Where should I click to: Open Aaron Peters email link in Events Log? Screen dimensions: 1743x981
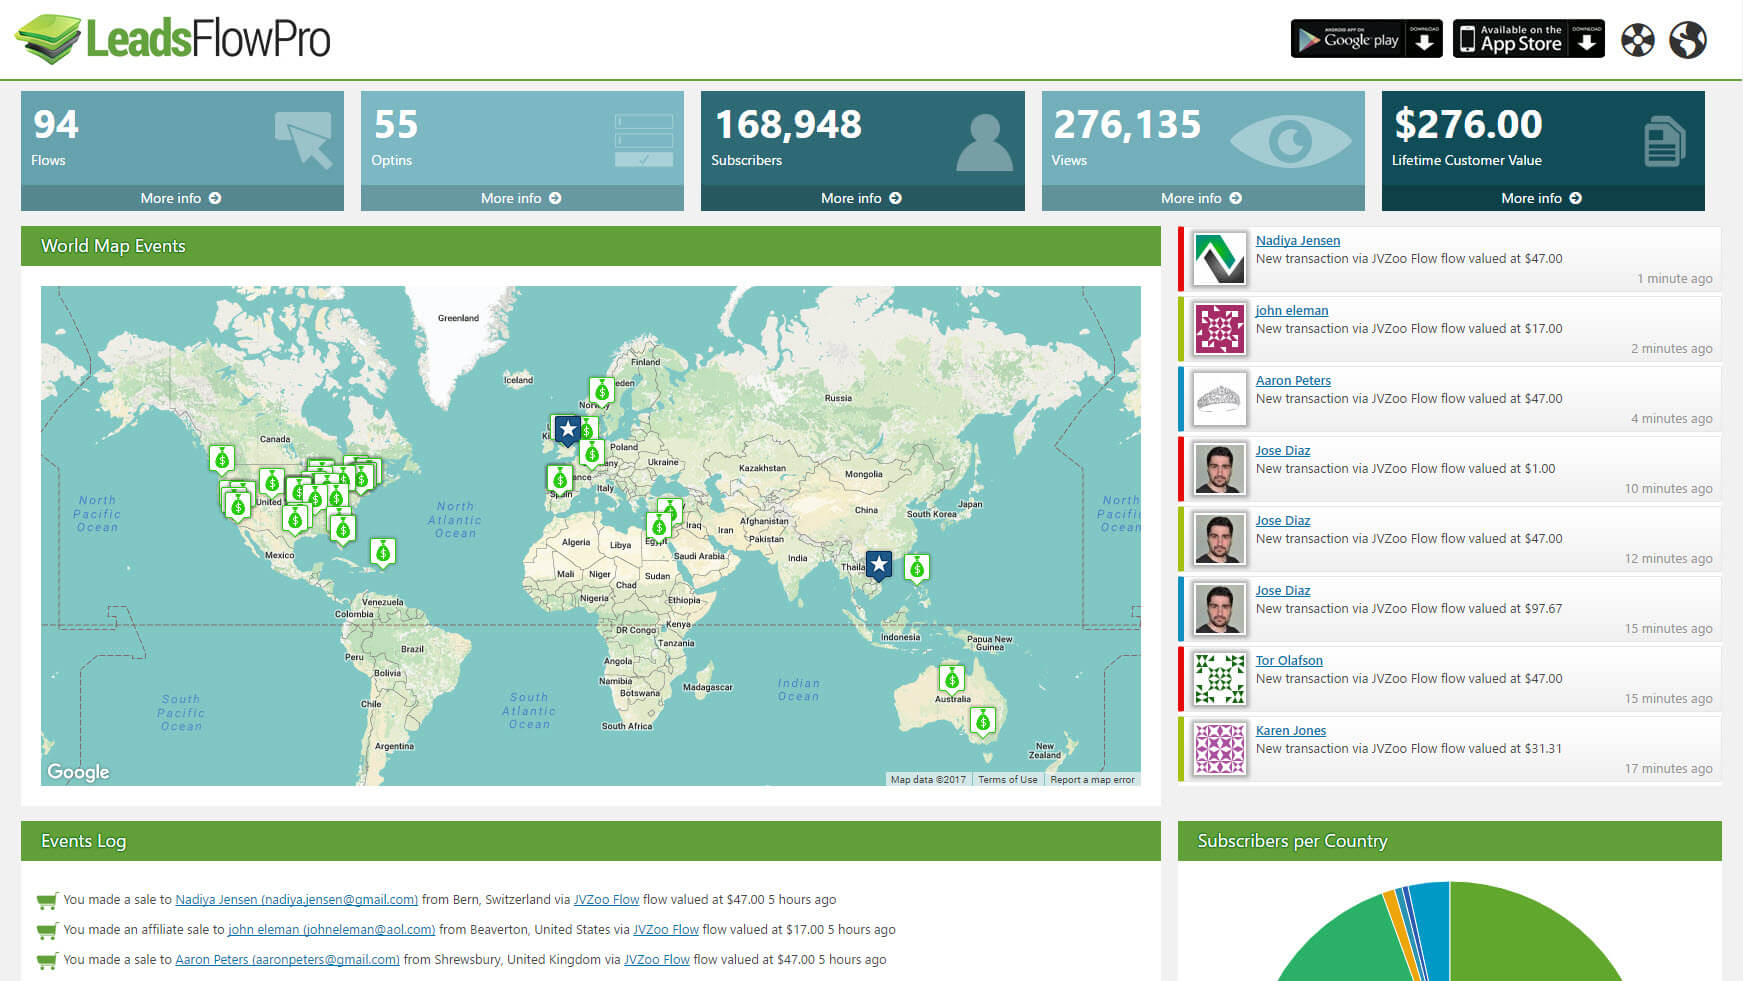(x=288, y=960)
